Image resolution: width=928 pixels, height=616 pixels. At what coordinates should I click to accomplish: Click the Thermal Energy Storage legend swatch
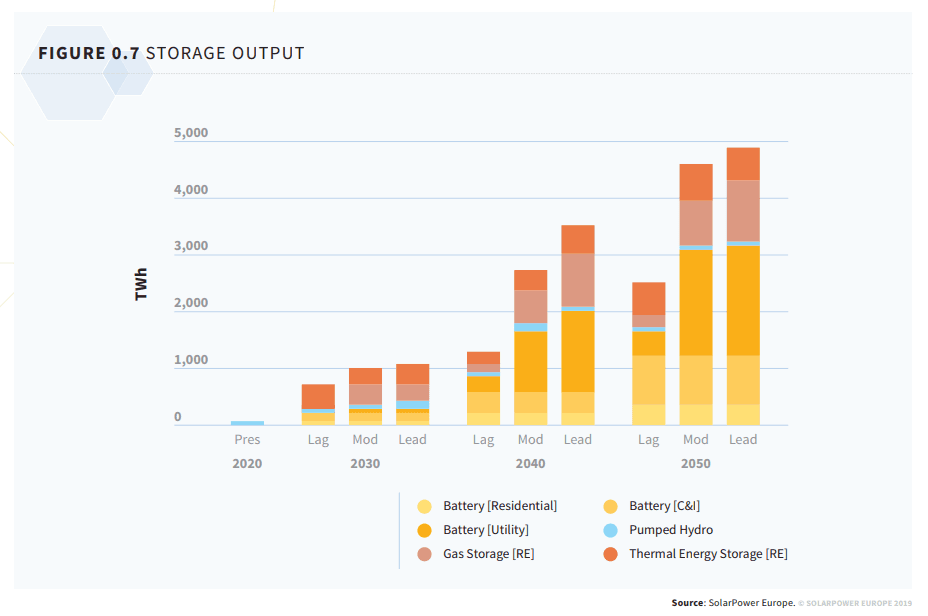[x=611, y=554]
